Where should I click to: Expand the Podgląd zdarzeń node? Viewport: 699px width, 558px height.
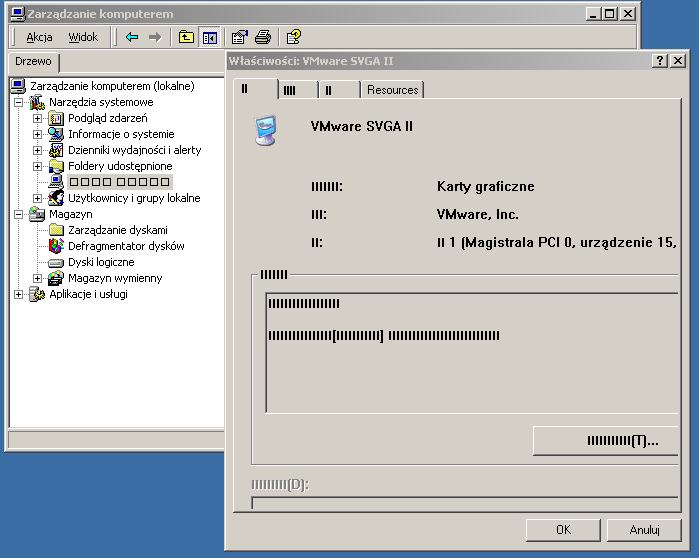click(37, 119)
